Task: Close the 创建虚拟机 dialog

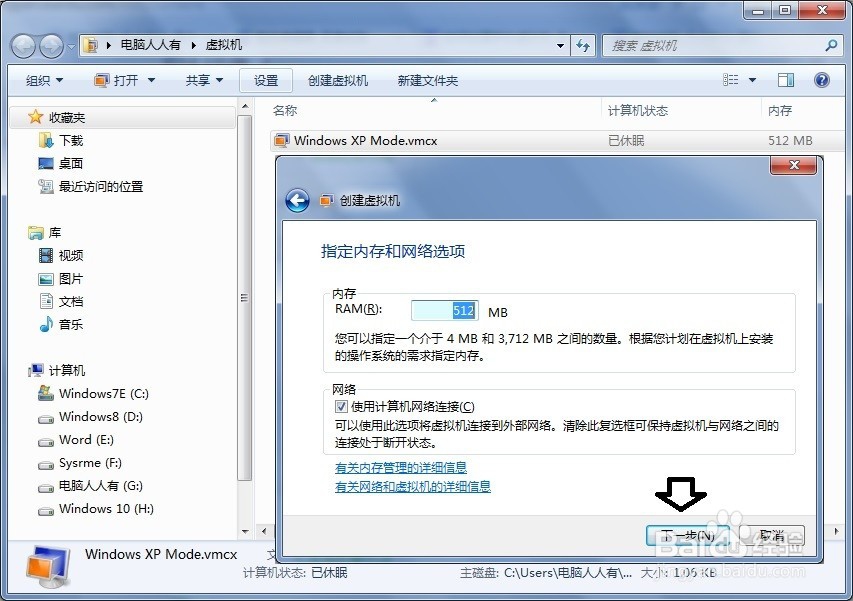Action: [794, 165]
